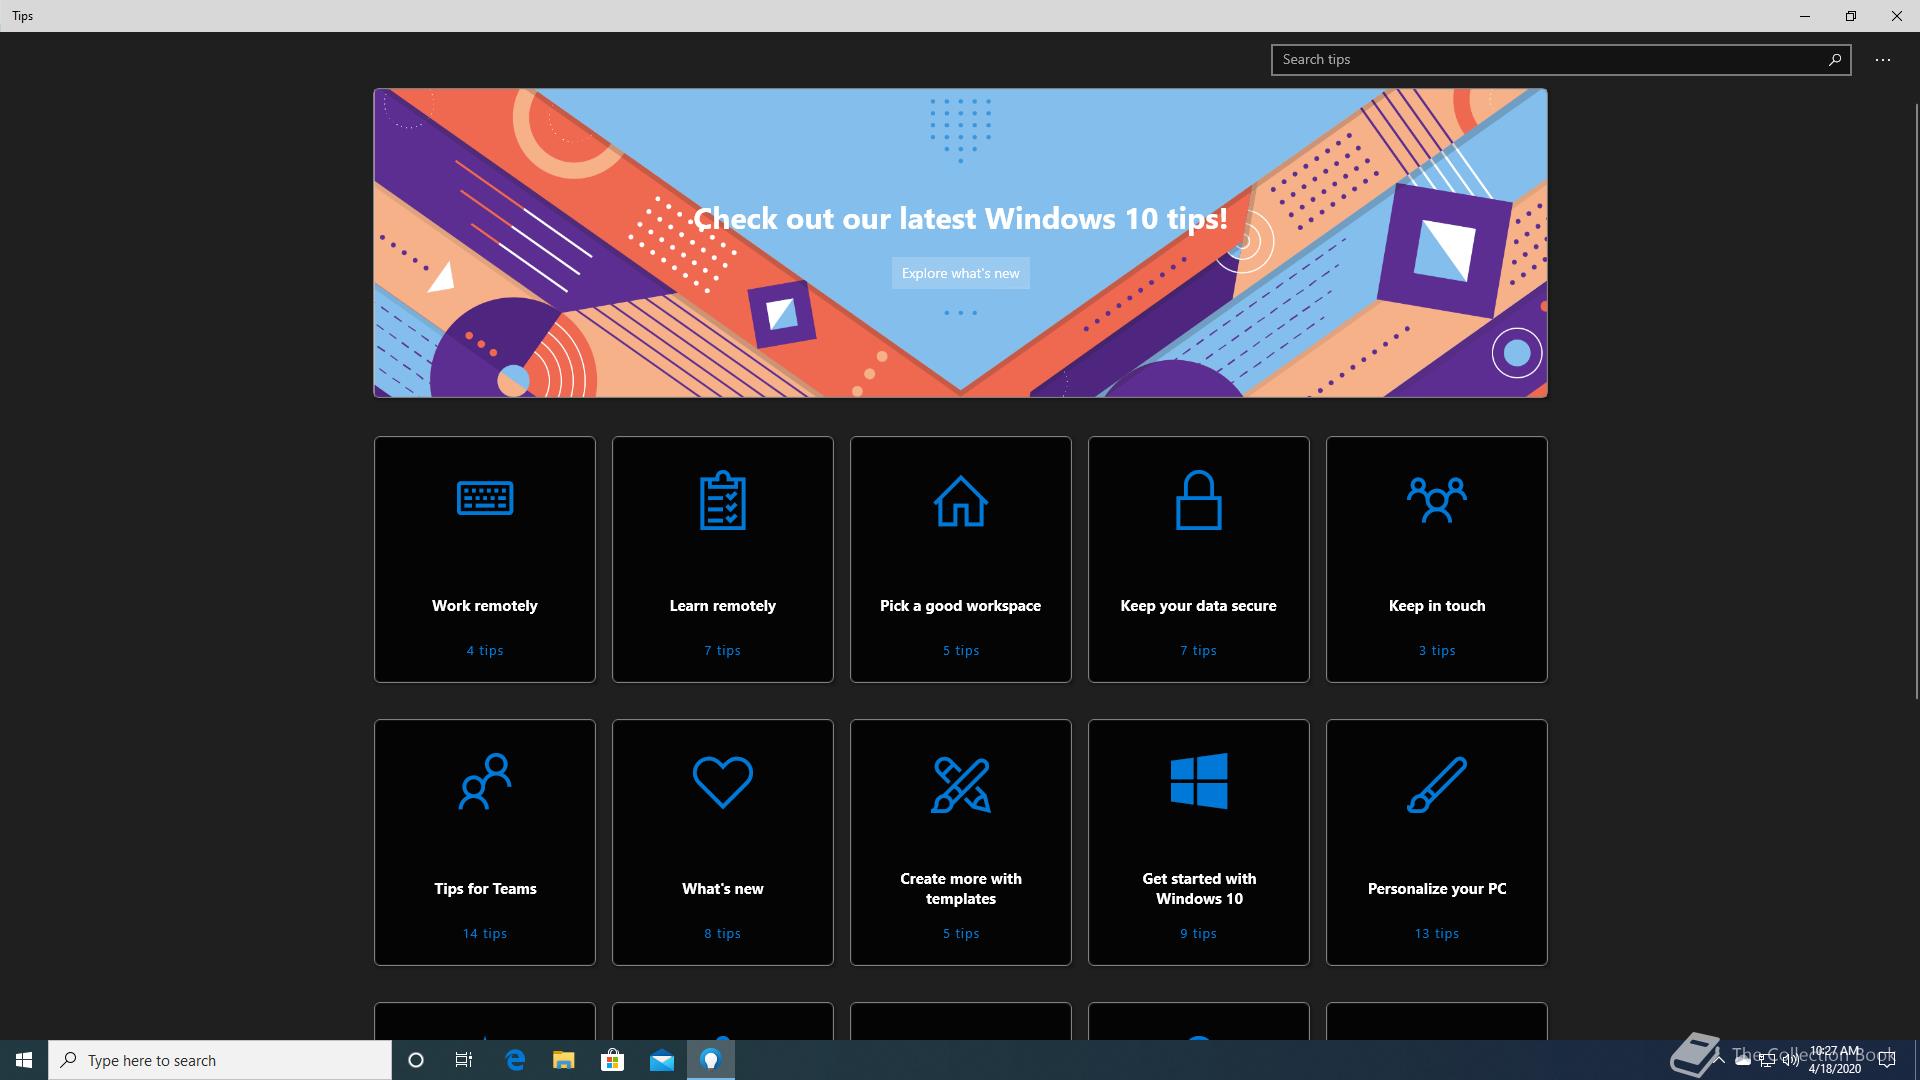This screenshot has height=1080, width=1920.
Task: Click the paintbrush icon on Personalize your PC
Action: 1437,784
